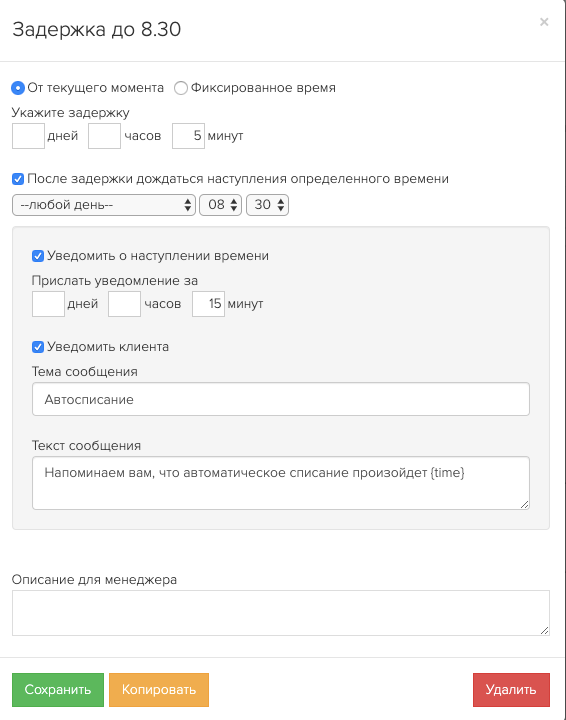This screenshot has height=720, width=566.
Task: Toggle 'Уведомить о наступлении времени' checkbox
Action: (x=38, y=256)
